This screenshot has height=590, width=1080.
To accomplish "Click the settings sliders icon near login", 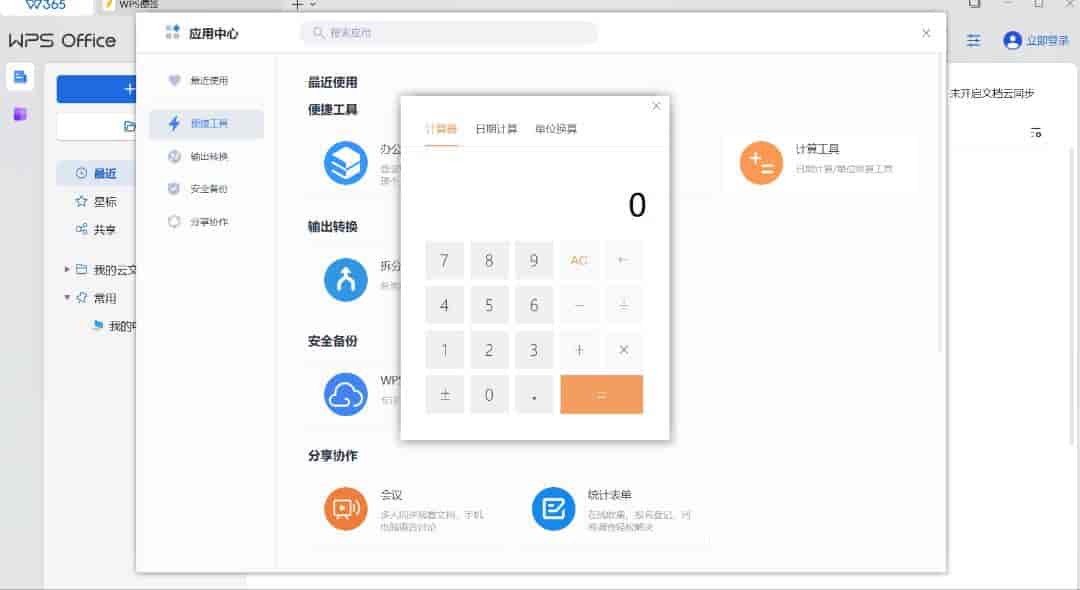I will [973, 40].
